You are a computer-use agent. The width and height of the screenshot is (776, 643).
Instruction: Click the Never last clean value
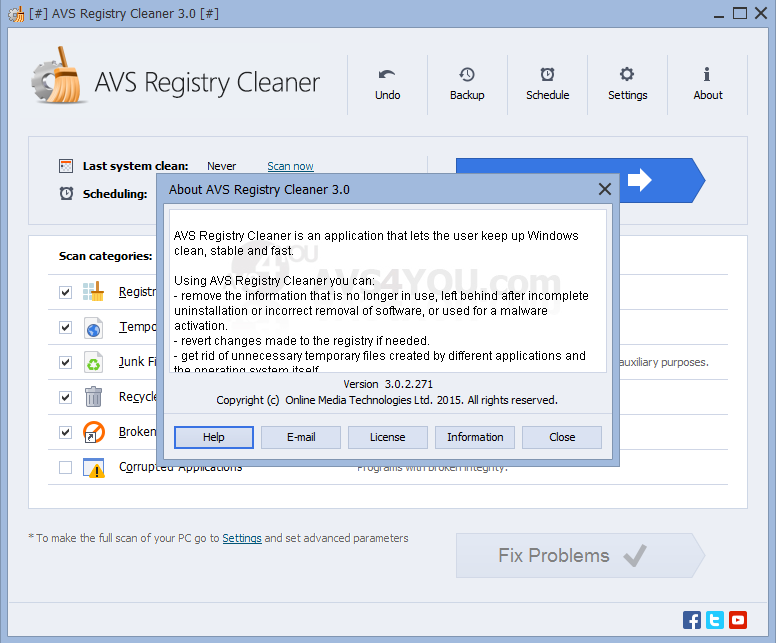(x=221, y=166)
